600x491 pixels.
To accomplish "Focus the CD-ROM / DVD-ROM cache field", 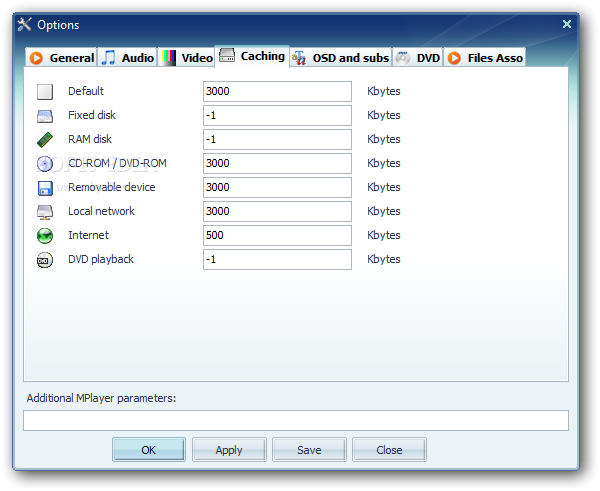I will tap(277, 163).
